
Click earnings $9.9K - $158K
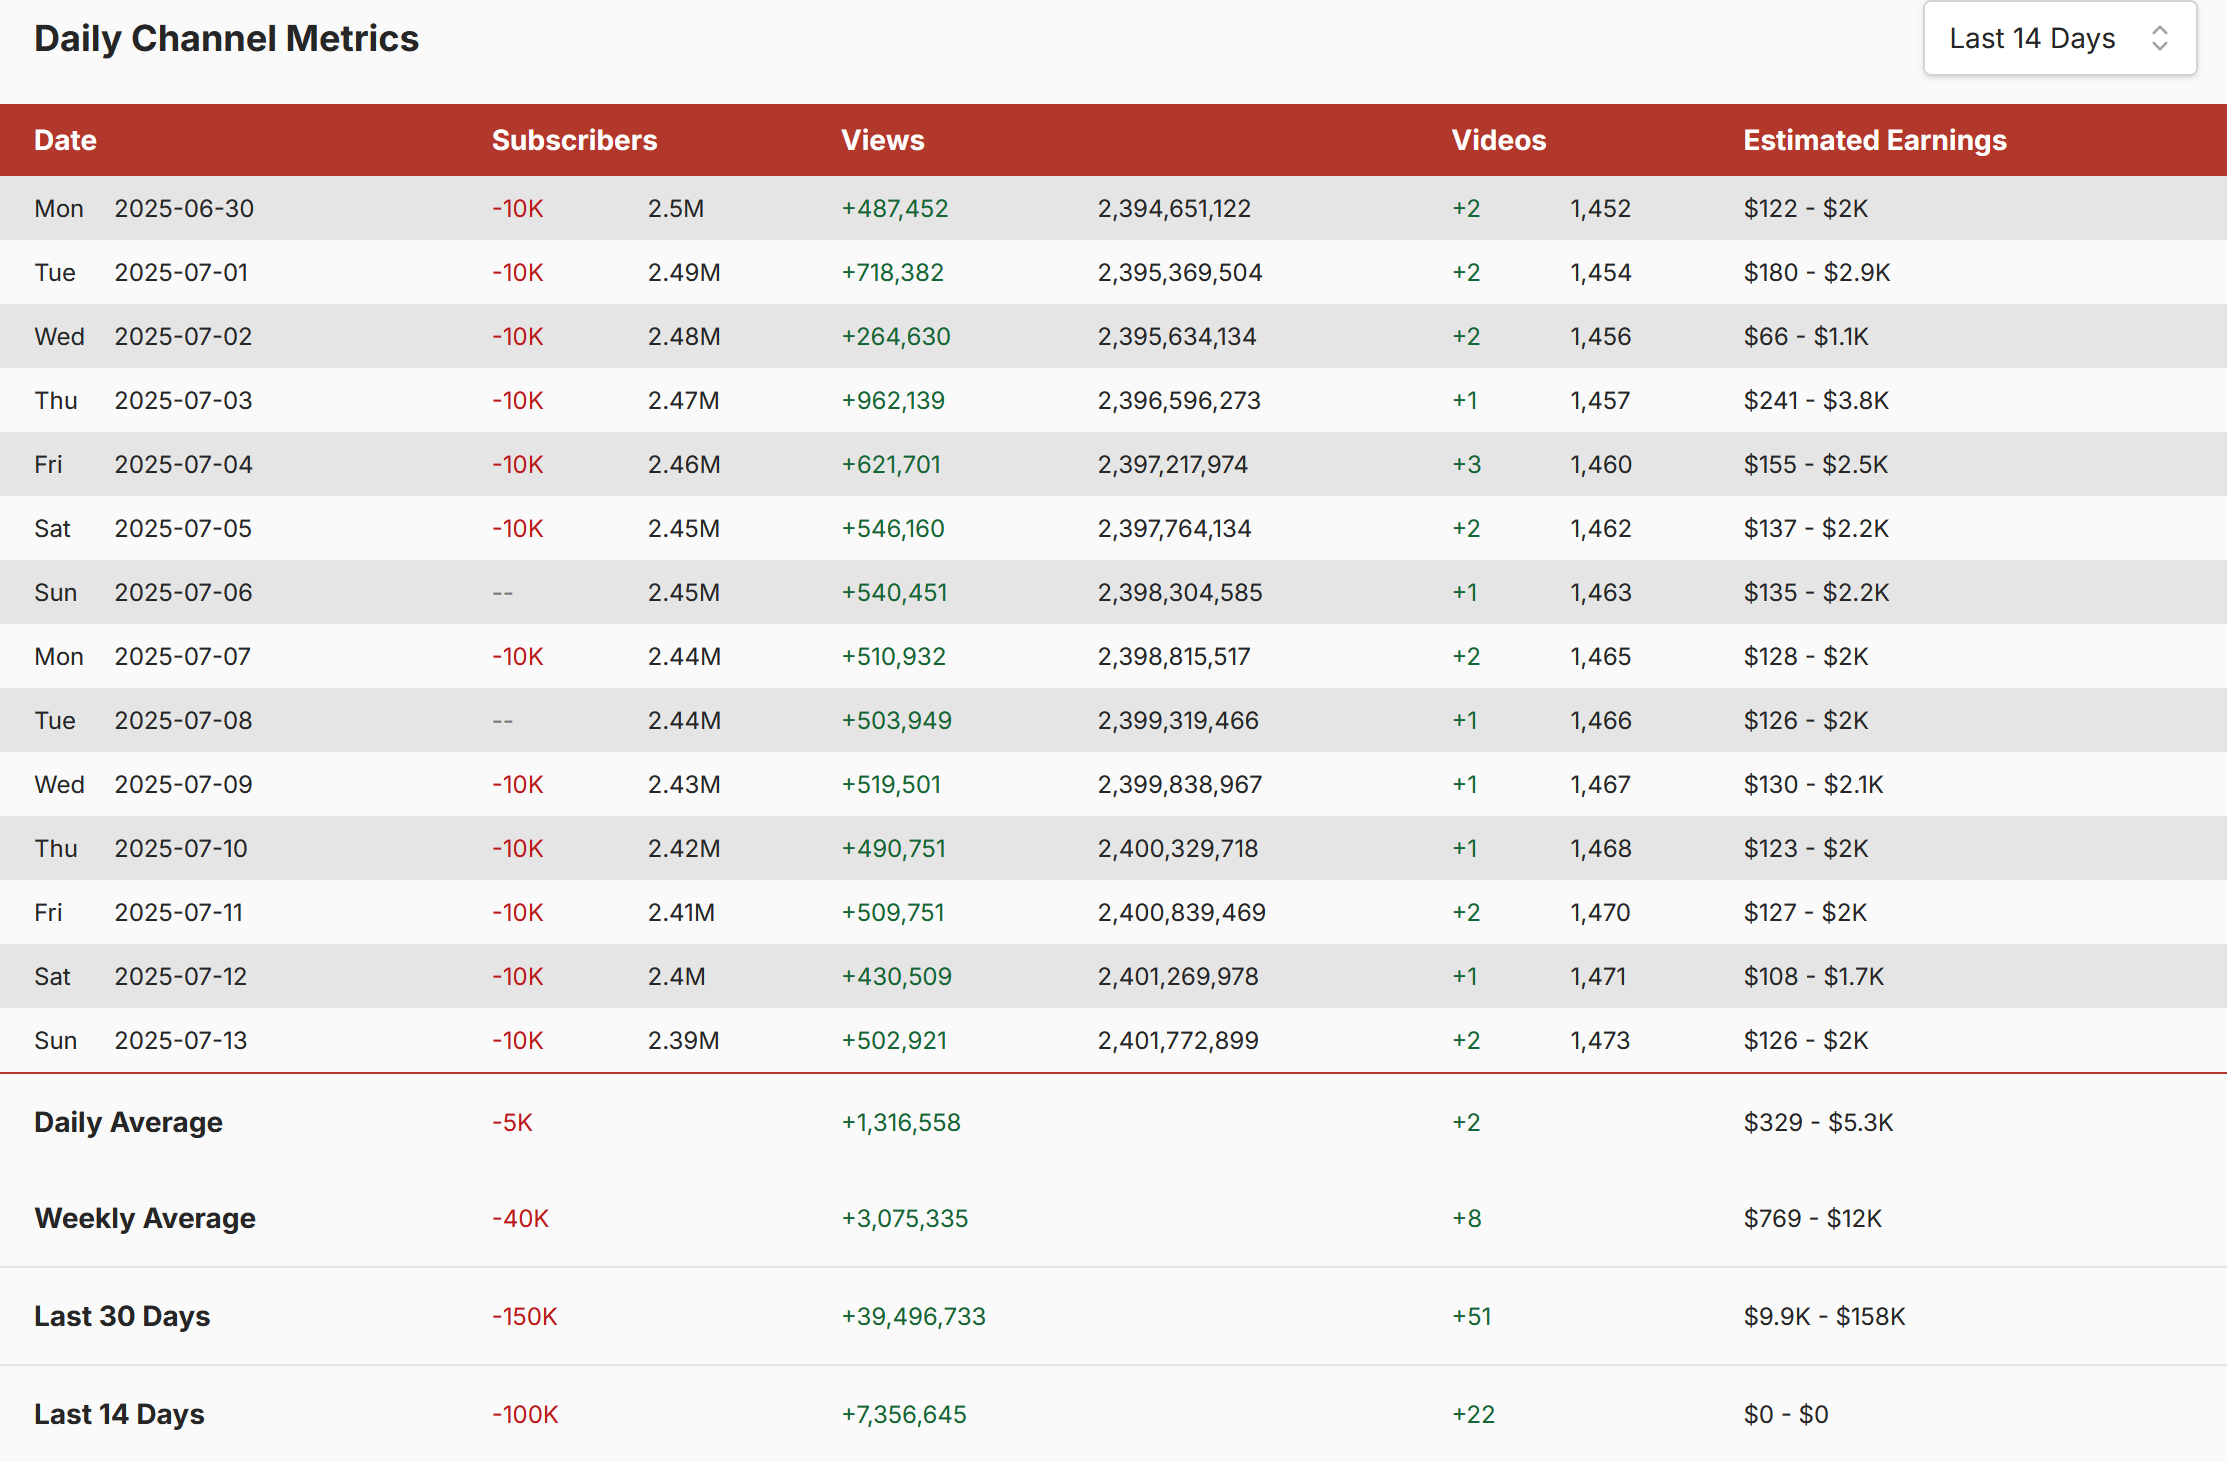pos(1824,1316)
